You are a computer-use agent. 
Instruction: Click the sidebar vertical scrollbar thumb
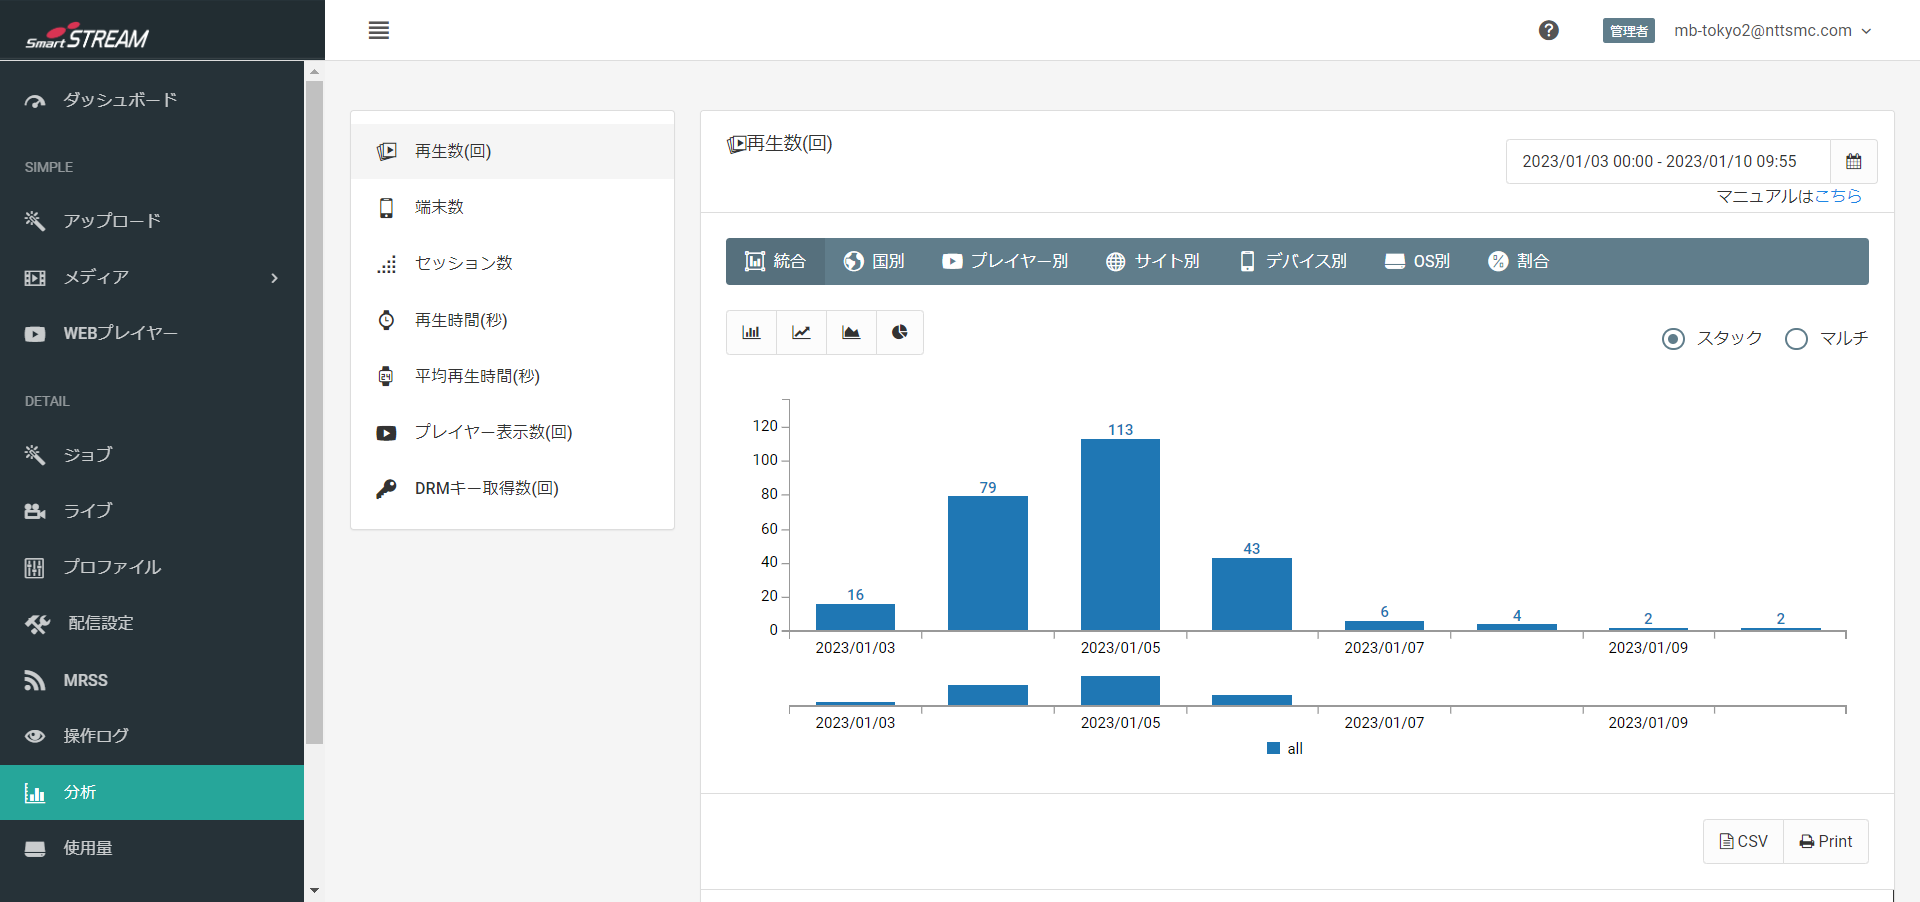click(x=314, y=413)
